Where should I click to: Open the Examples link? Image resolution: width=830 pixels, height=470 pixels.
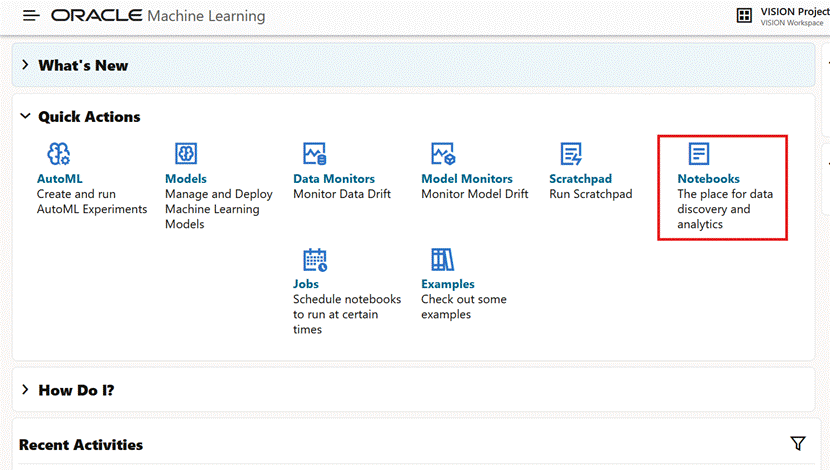448,284
